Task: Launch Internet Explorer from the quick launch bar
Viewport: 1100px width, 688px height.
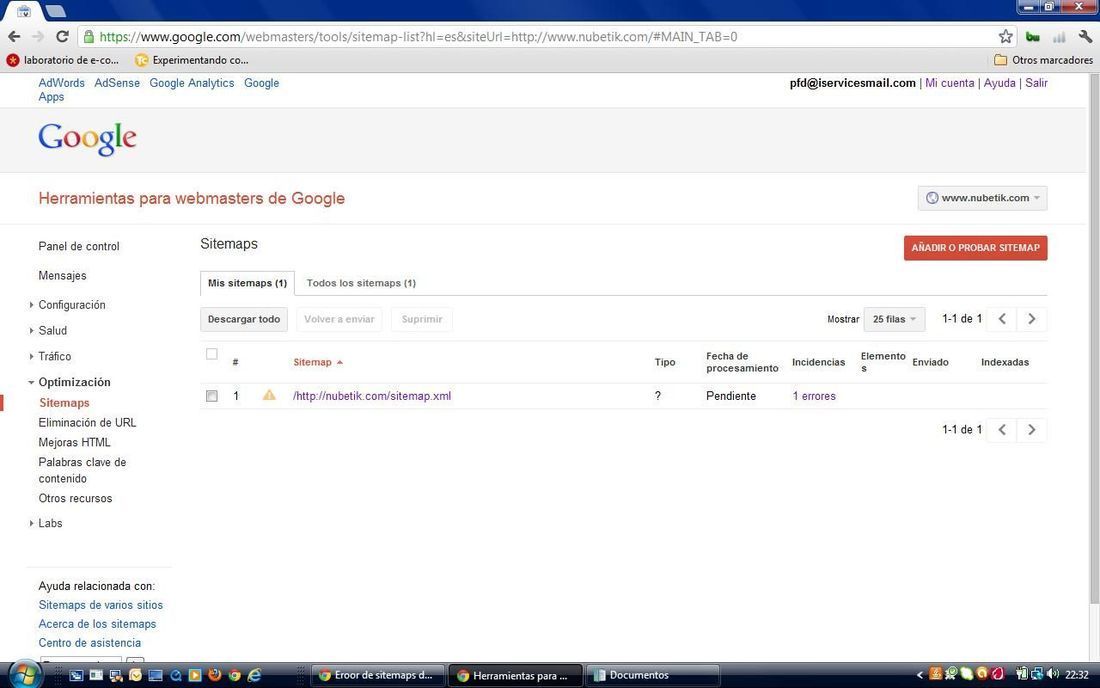Action: pyautogui.click(x=254, y=675)
